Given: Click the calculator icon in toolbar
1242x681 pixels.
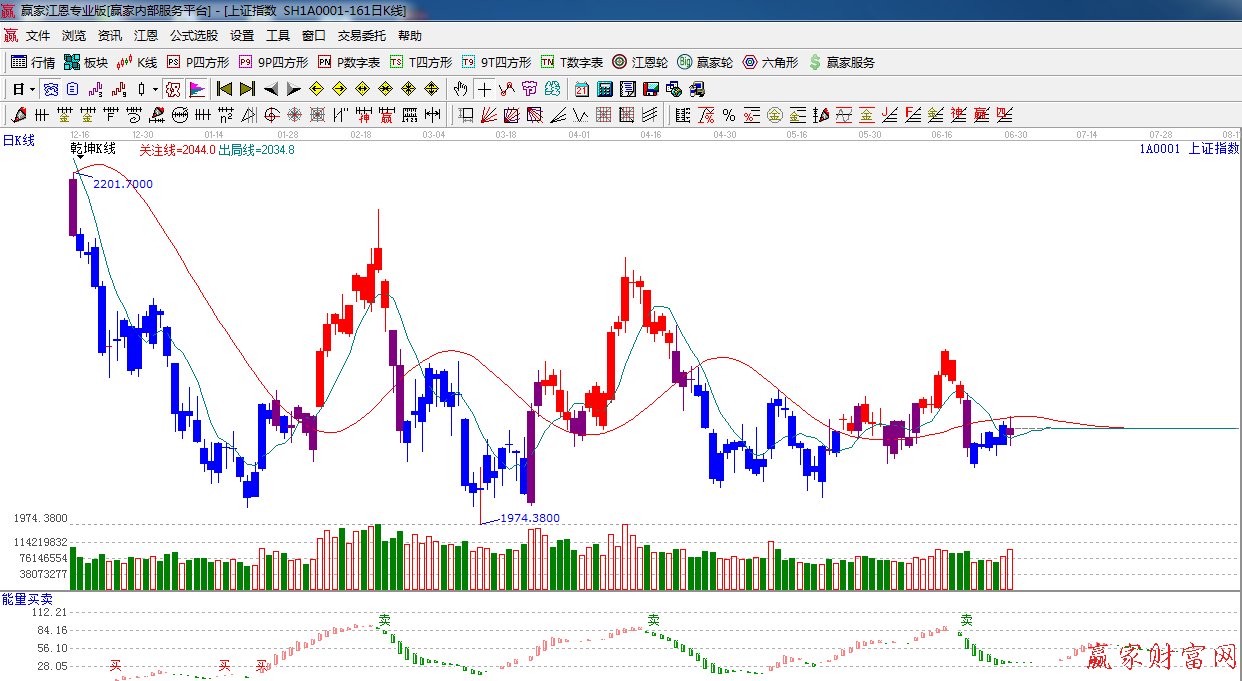Looking at the screenshot, I should tap(604, 89).
